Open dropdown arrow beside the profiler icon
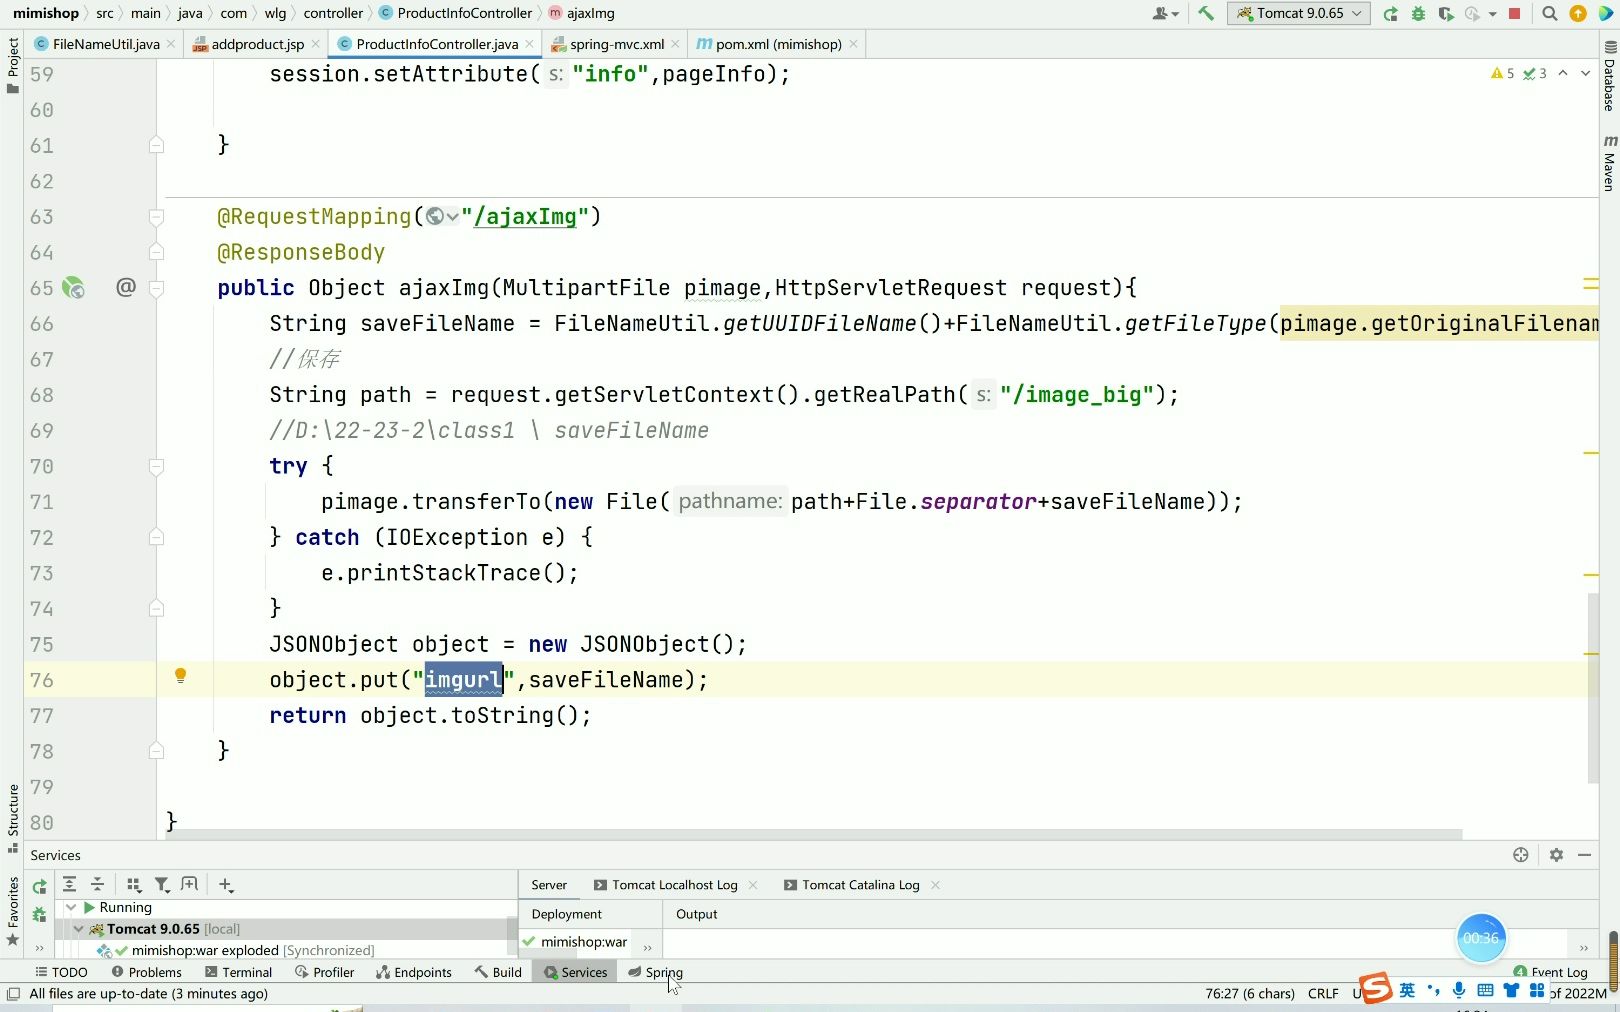 coord(1493,14)
